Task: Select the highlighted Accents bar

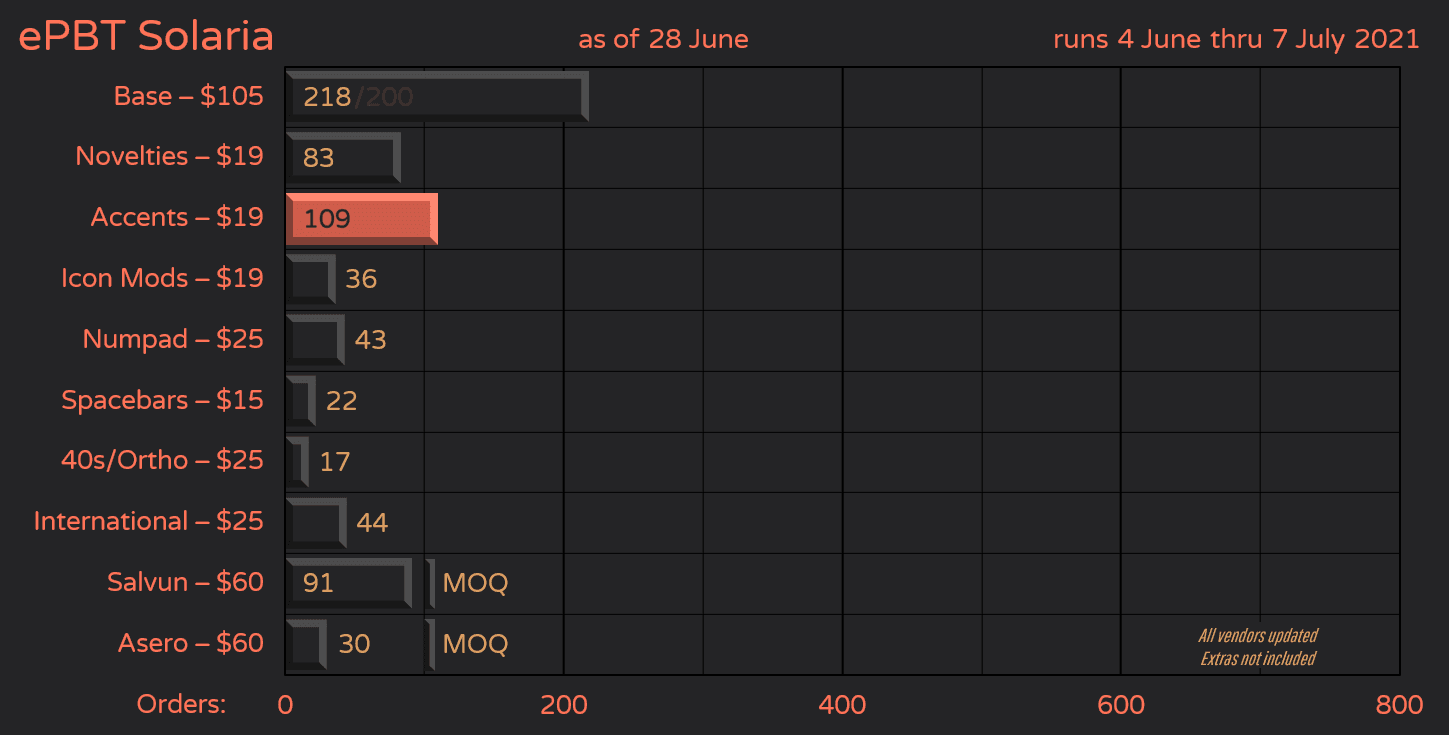Action: (360, 218)
